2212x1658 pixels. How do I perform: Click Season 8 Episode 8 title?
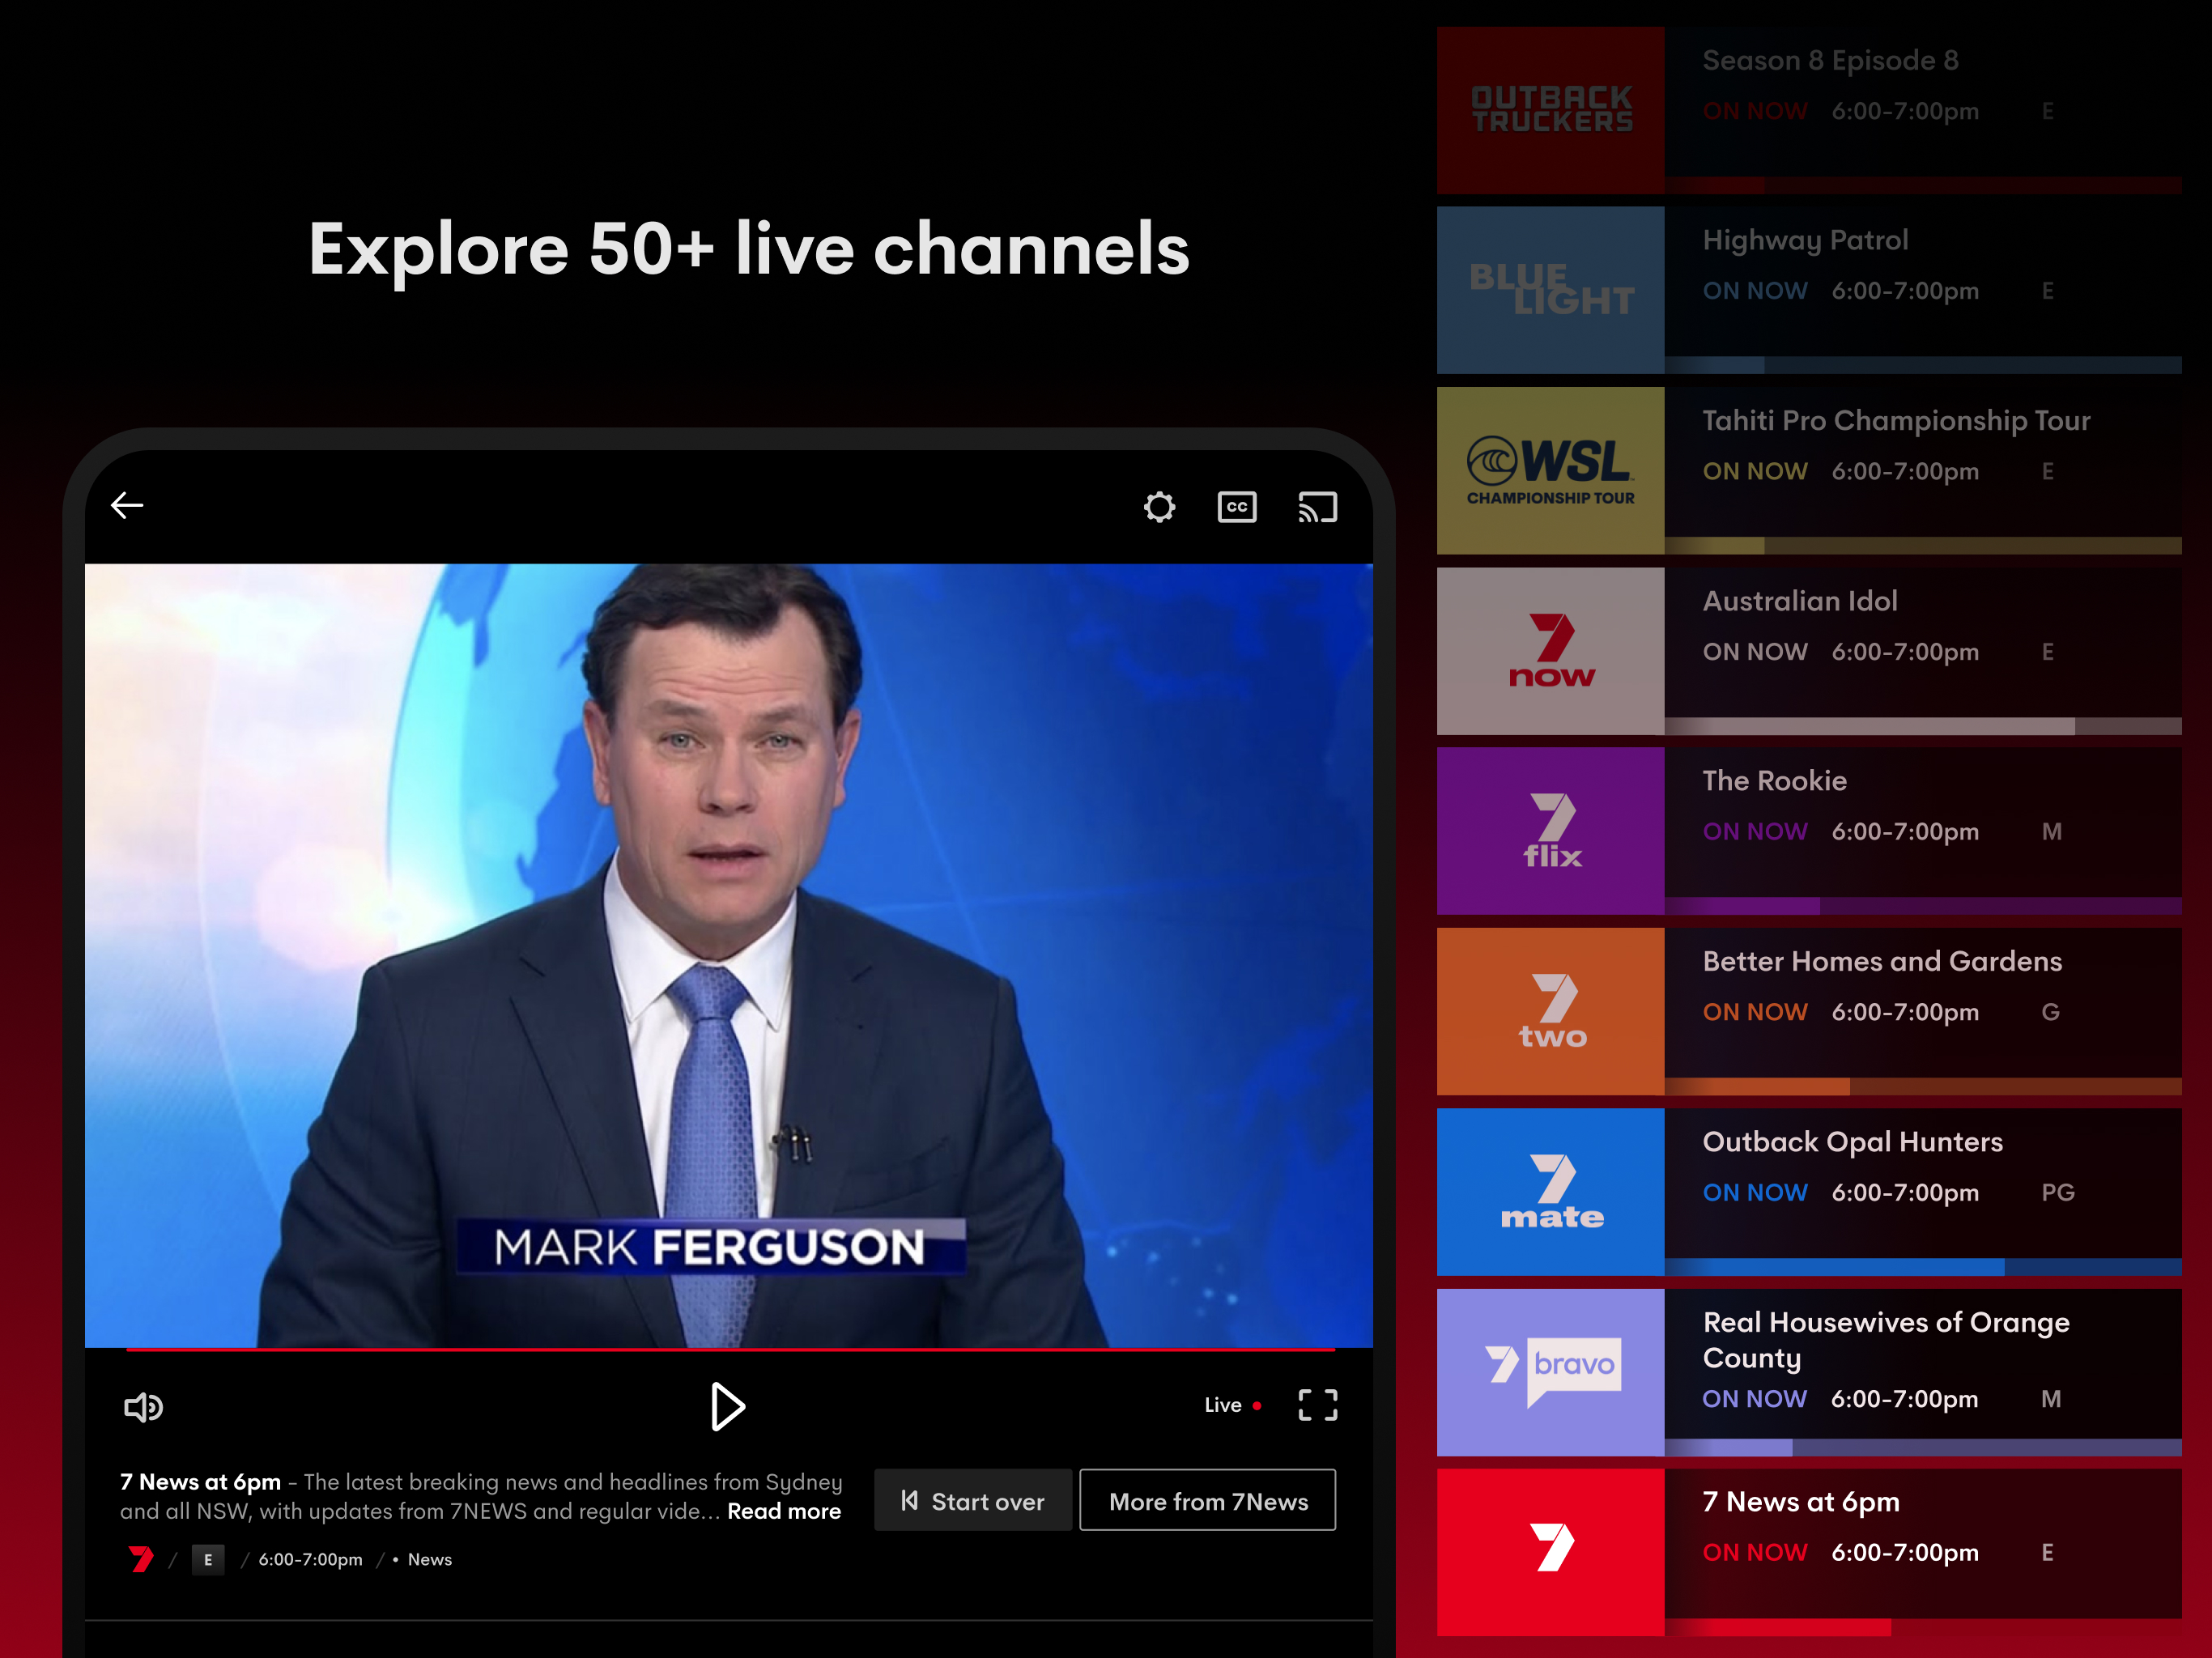coord(1830,60)
